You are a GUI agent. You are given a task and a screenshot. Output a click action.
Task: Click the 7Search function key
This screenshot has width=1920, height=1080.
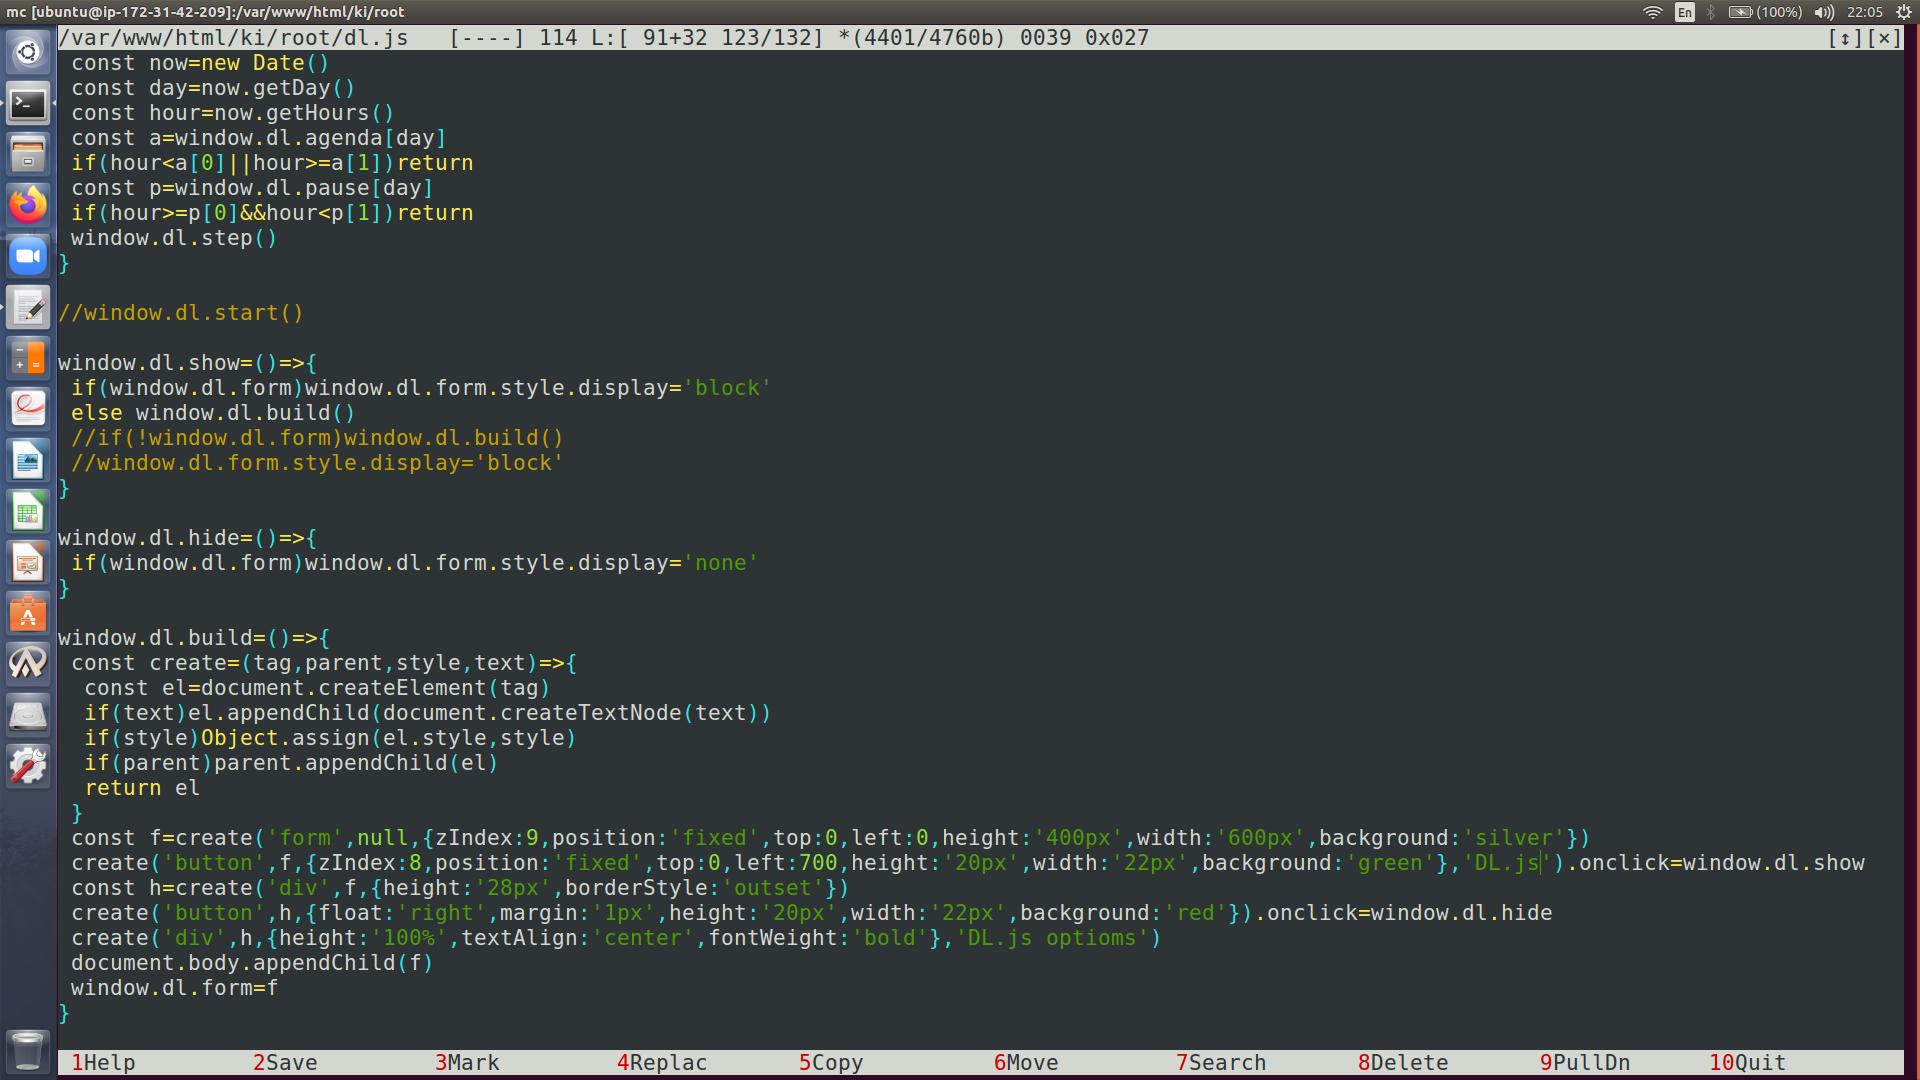tap(1221, 1062)
